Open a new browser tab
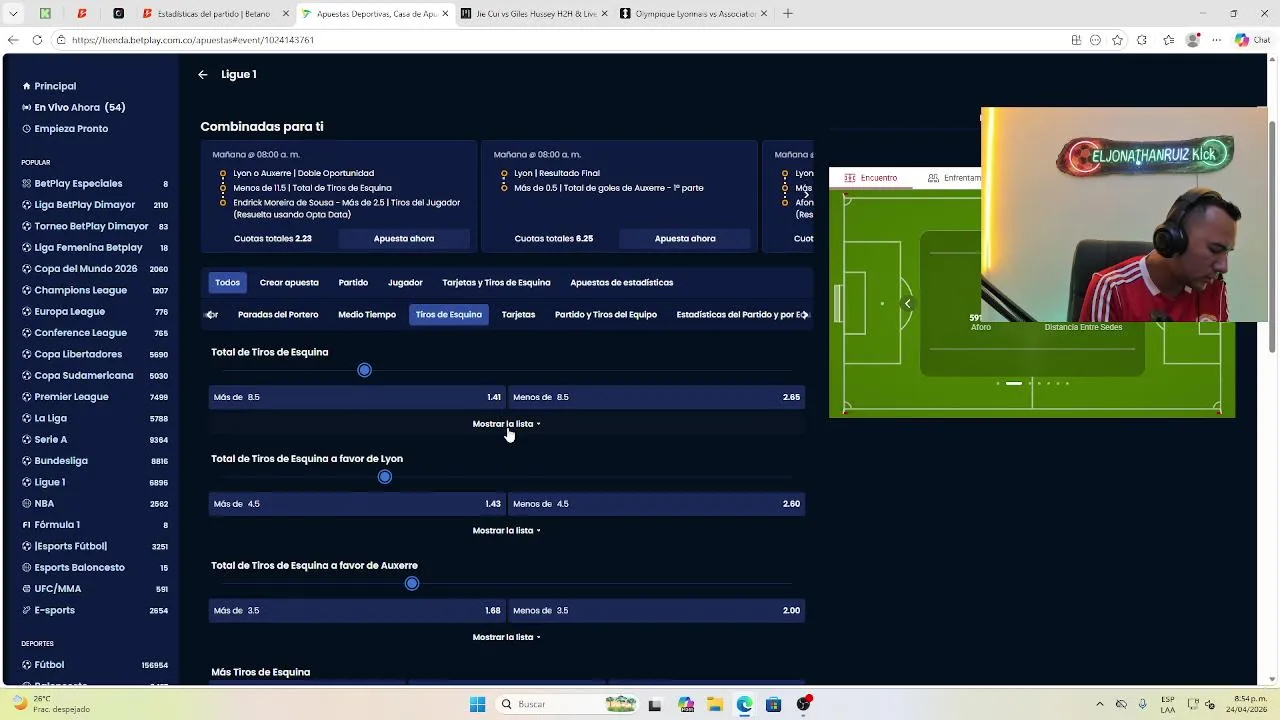Viewport: 1280px width, 720px height. point(787,13)
